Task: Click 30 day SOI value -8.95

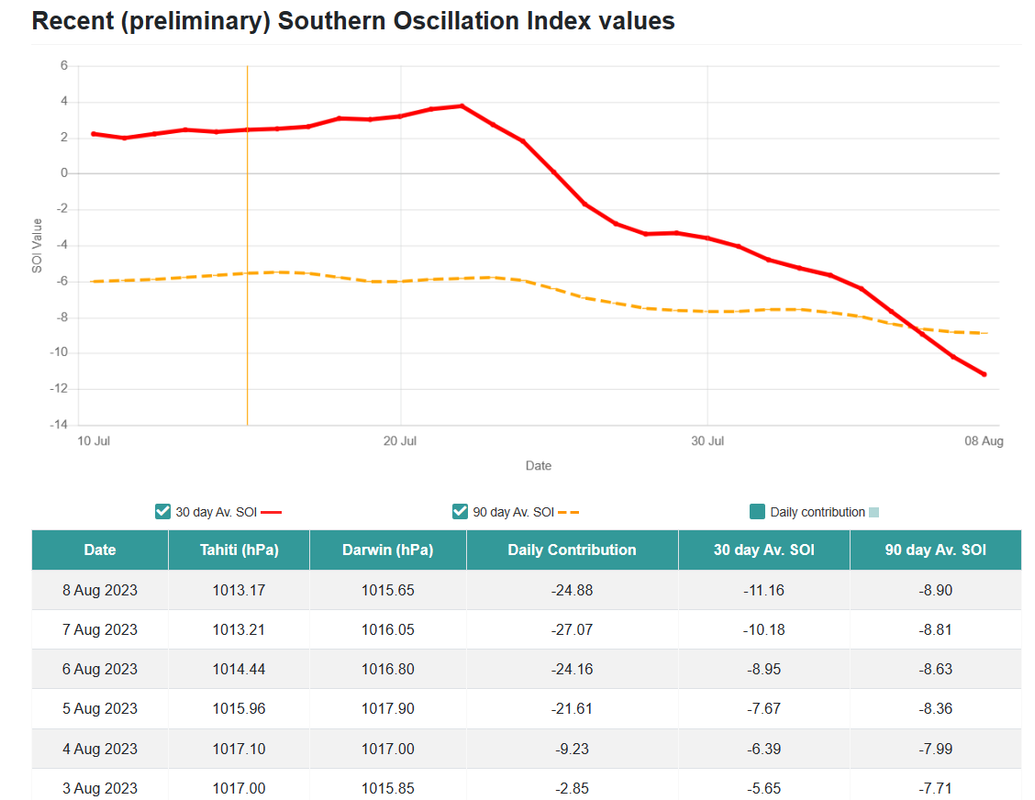Action: 764,669
